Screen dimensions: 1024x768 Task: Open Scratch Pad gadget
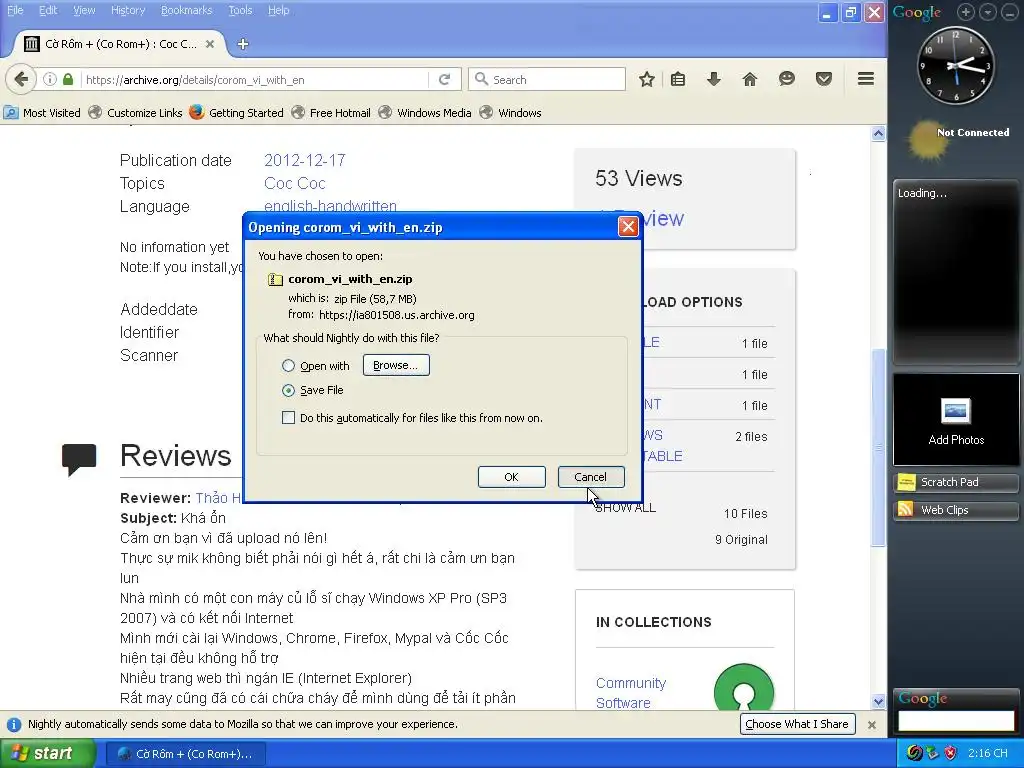[955, 483]
